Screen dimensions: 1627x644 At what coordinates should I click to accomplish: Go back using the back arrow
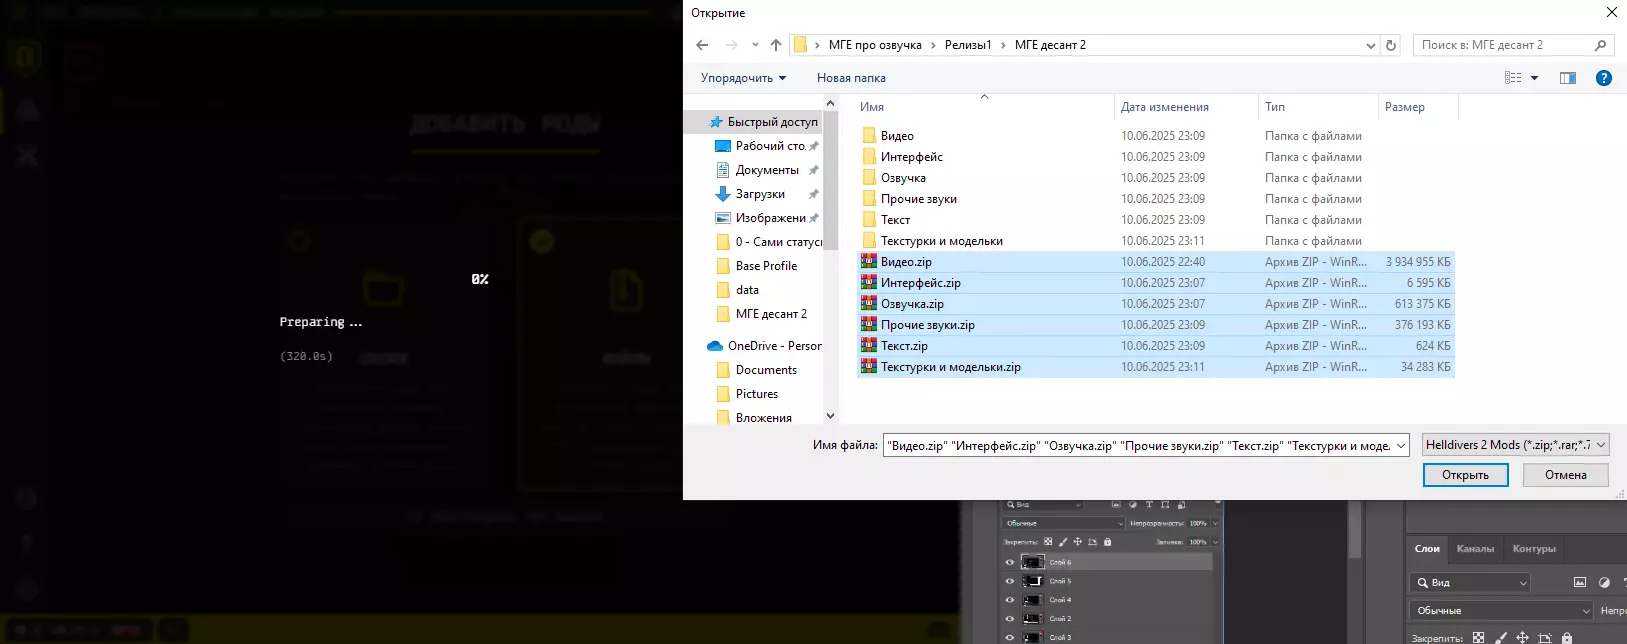[702, 45]
